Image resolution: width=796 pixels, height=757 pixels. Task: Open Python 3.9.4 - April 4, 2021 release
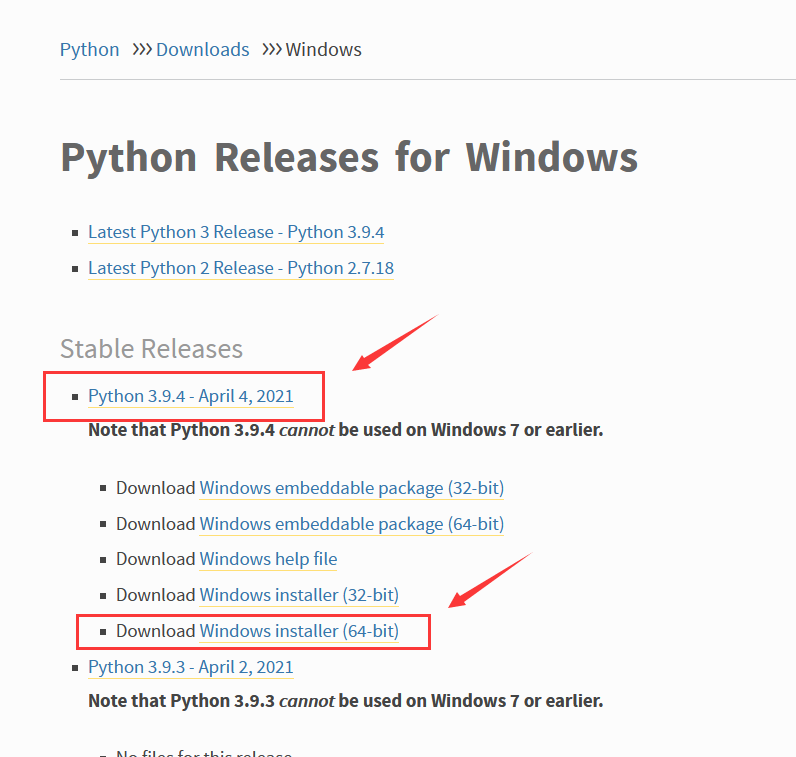(191, 396)
